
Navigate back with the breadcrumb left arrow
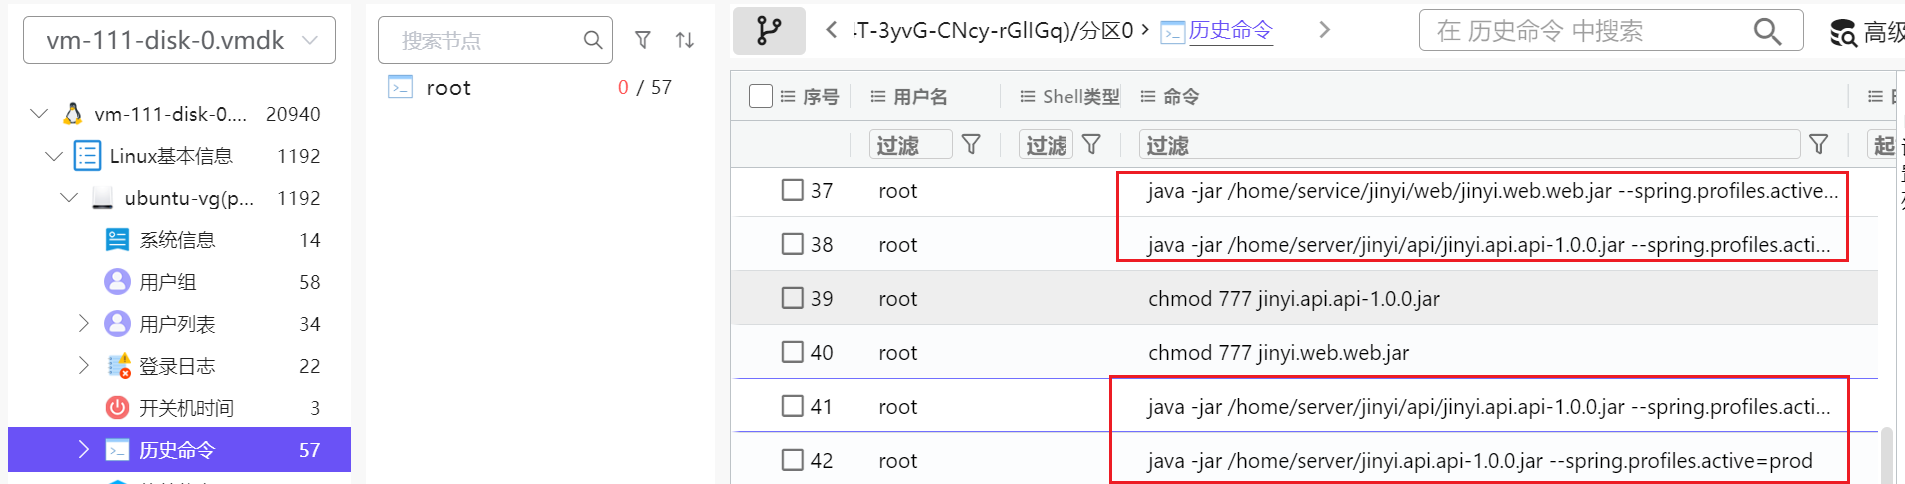click(831, 31)
